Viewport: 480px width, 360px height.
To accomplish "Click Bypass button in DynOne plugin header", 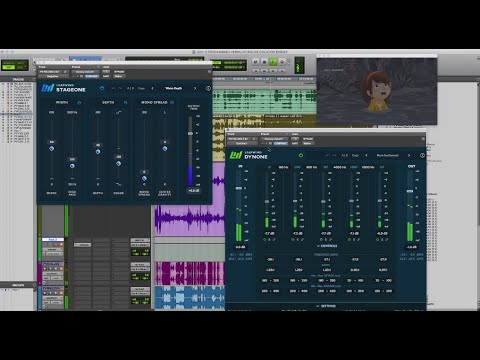I will (x=308, y=139).
